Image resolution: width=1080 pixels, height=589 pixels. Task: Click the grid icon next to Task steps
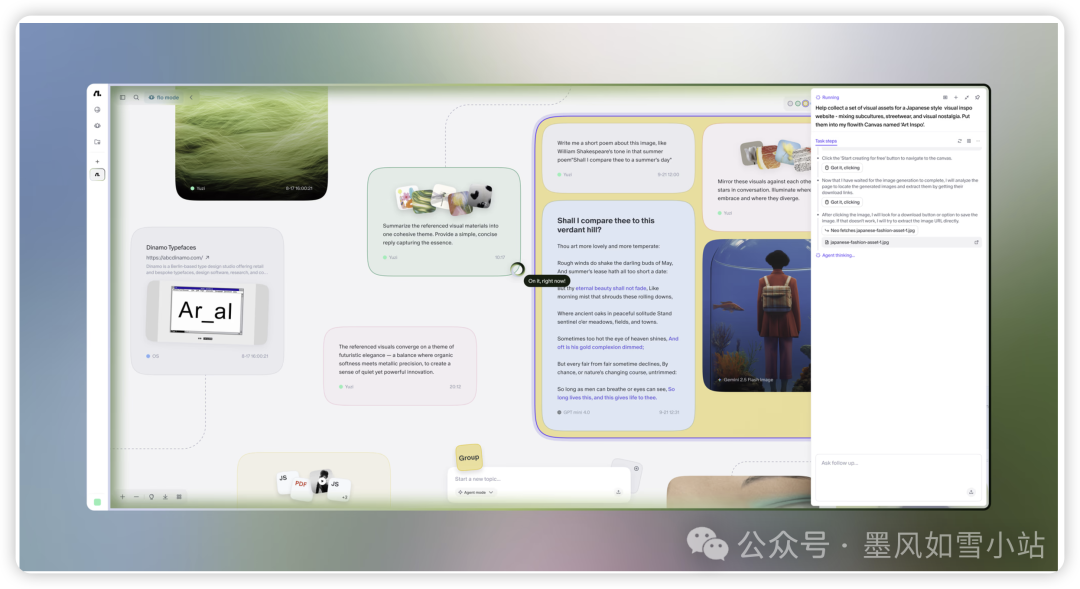point(968,141)
